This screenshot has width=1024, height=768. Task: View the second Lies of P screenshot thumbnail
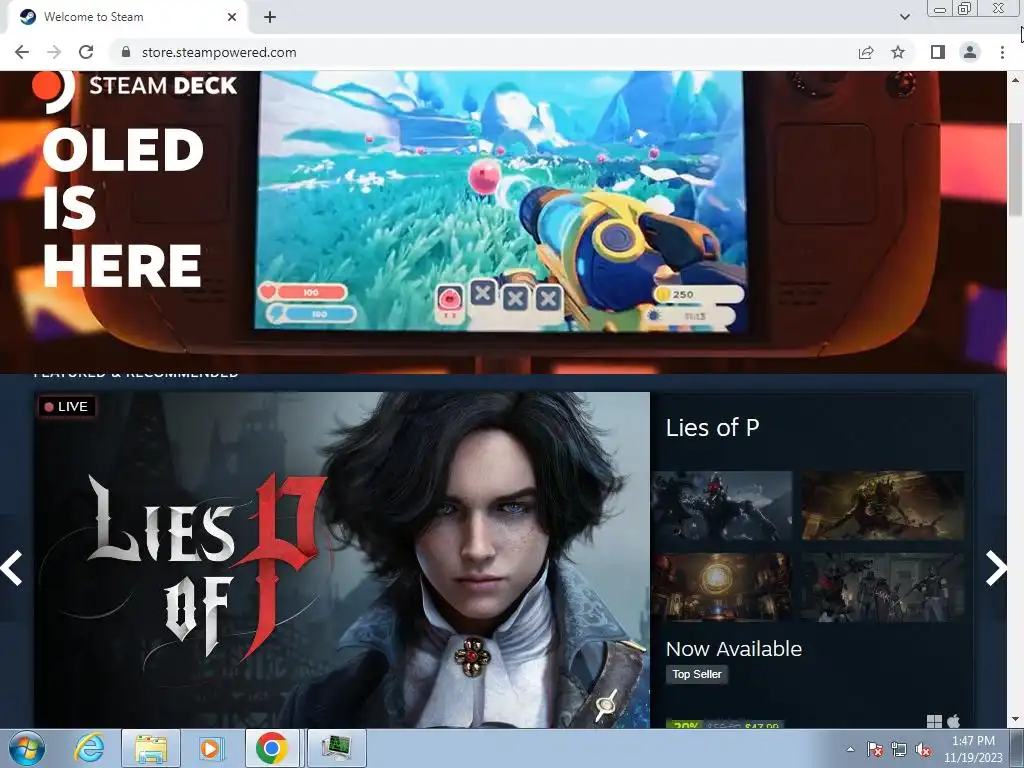click(x=883, y=506)
